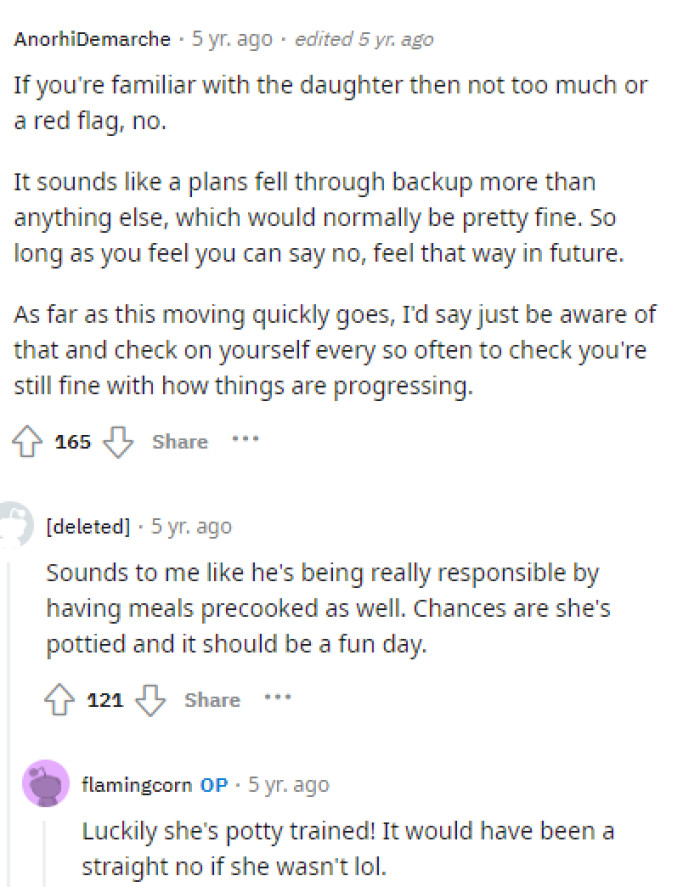Downvote the [deleted] comment
The image size is (700, 887).
(x=151, y=699)
